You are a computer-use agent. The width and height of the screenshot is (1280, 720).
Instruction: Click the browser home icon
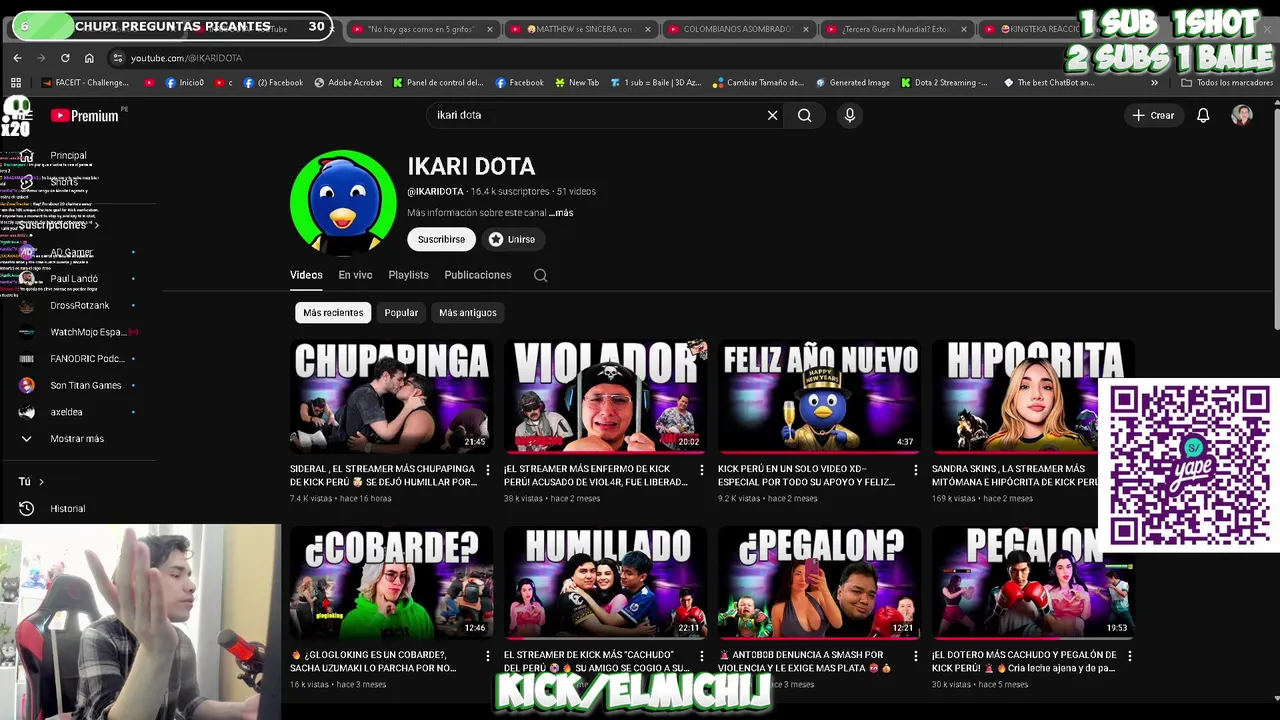point(89,58)
